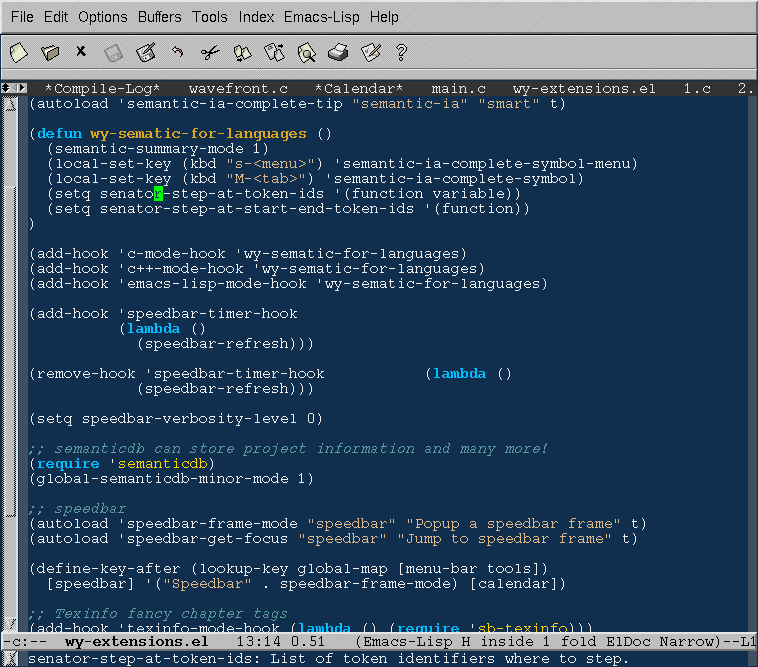Click semantic-summary-mode in the buffer
Viewport: 758px width, 667px height.
click(149, 149)
